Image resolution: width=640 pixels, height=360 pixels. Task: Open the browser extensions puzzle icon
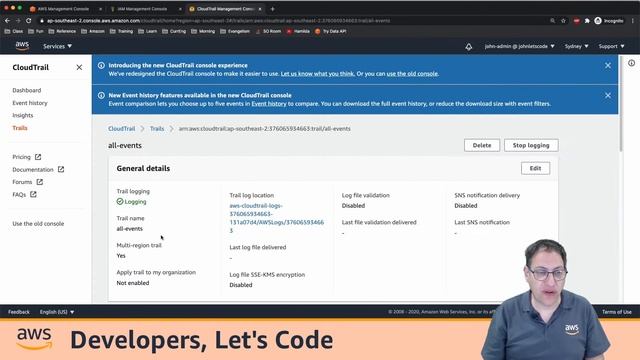pyautogui.click(x=587, y=20)
